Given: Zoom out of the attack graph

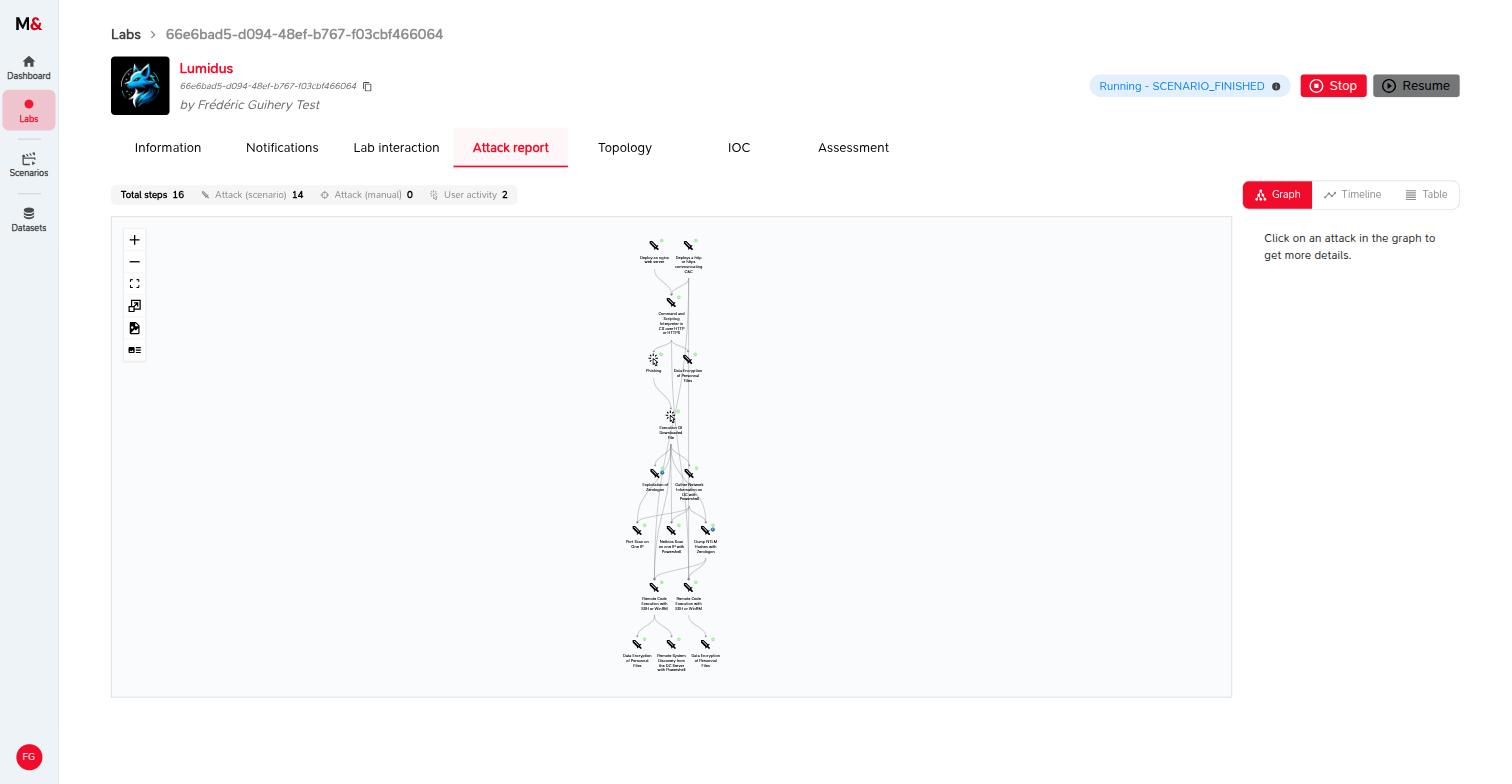Looking at the screenshot, I should (134, 262).
